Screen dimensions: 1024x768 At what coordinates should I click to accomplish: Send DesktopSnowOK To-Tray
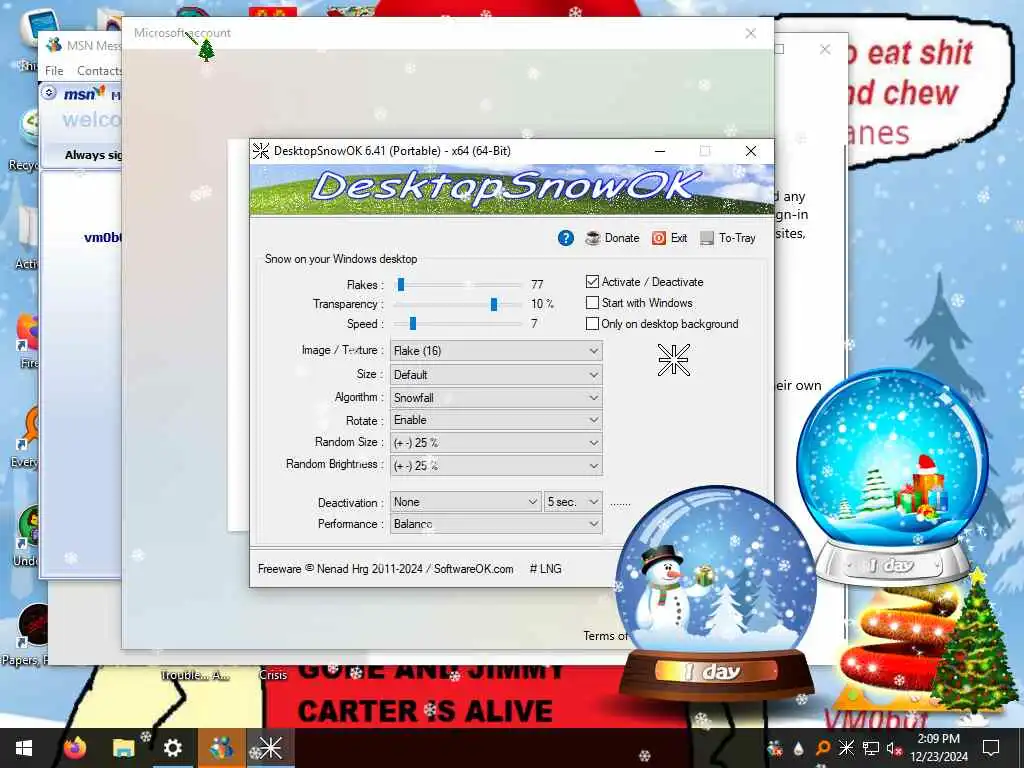[x=728, y=238]
